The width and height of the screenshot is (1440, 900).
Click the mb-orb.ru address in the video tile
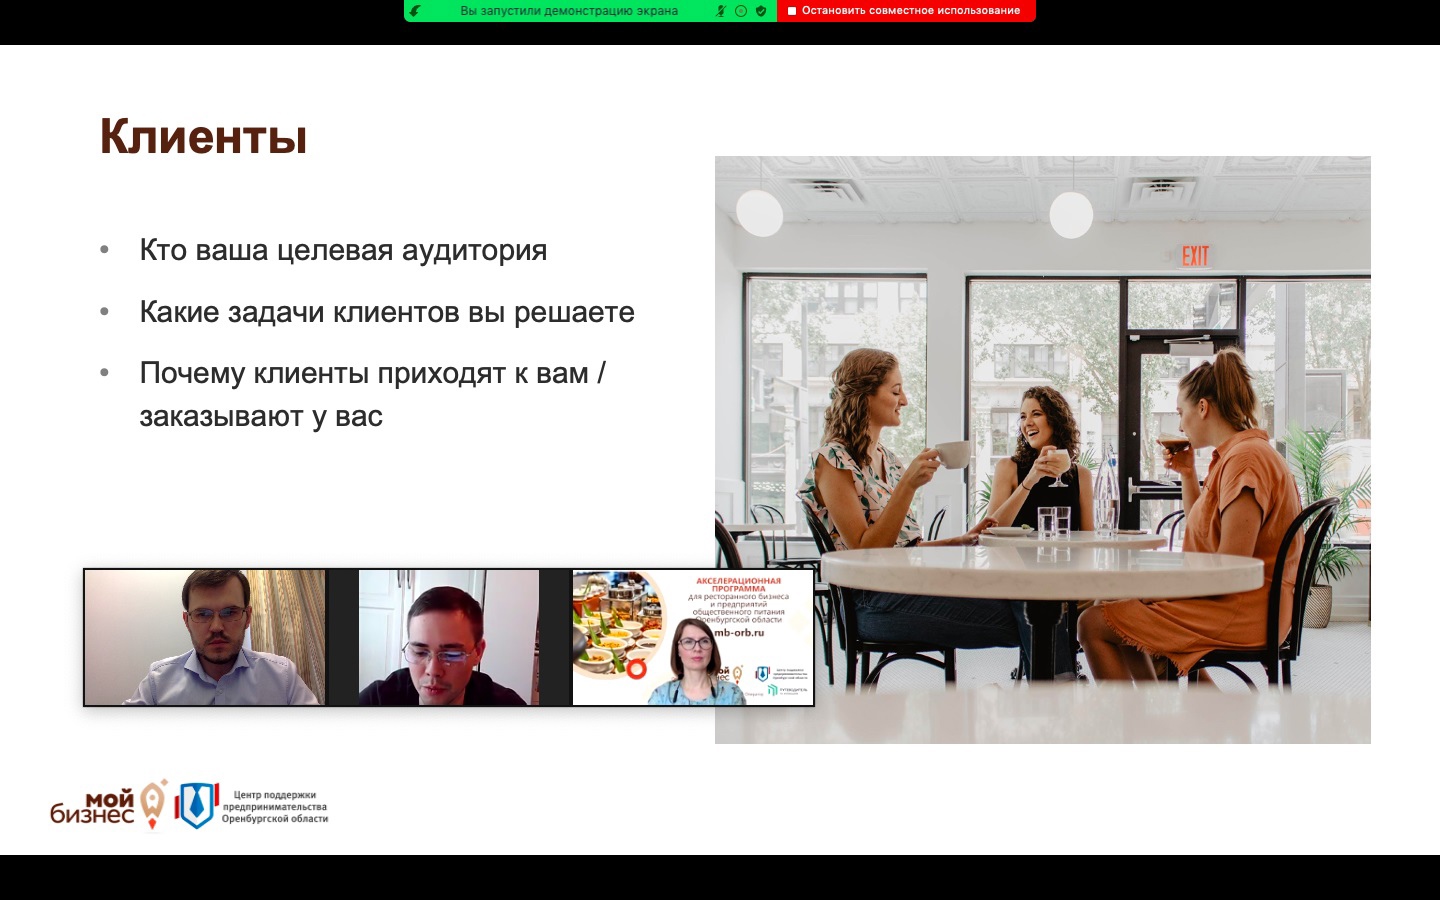coord(739,632)
